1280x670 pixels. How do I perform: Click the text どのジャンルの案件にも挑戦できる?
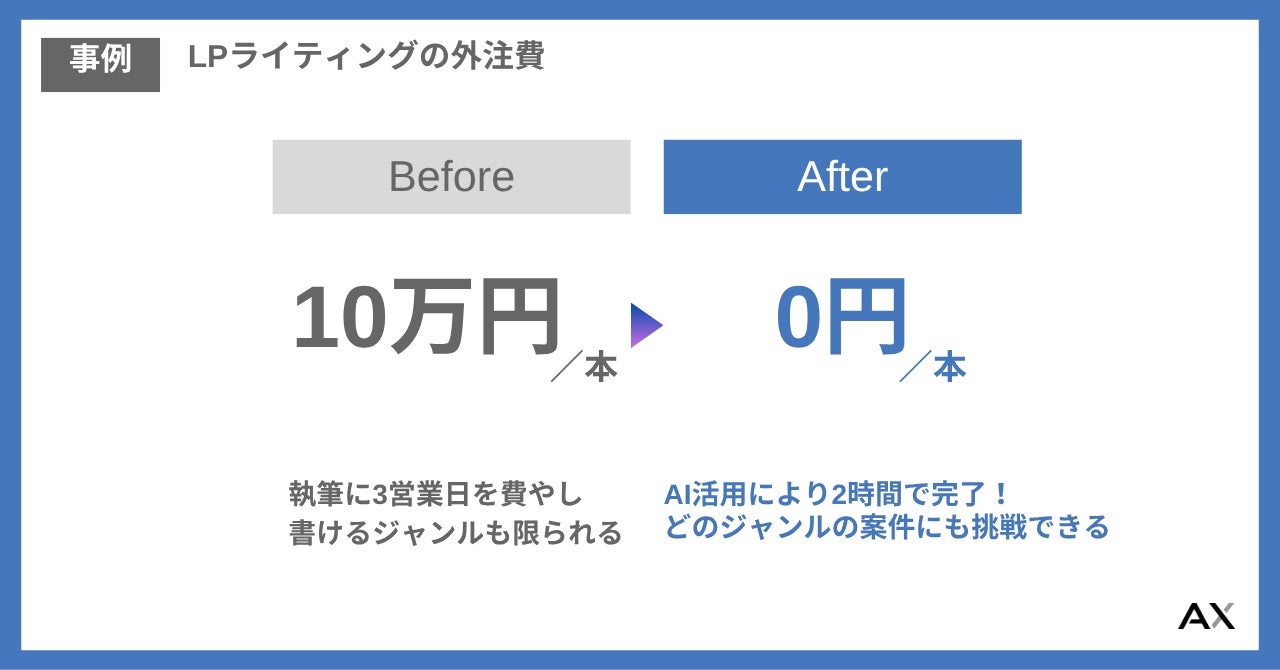click(887, 527)
